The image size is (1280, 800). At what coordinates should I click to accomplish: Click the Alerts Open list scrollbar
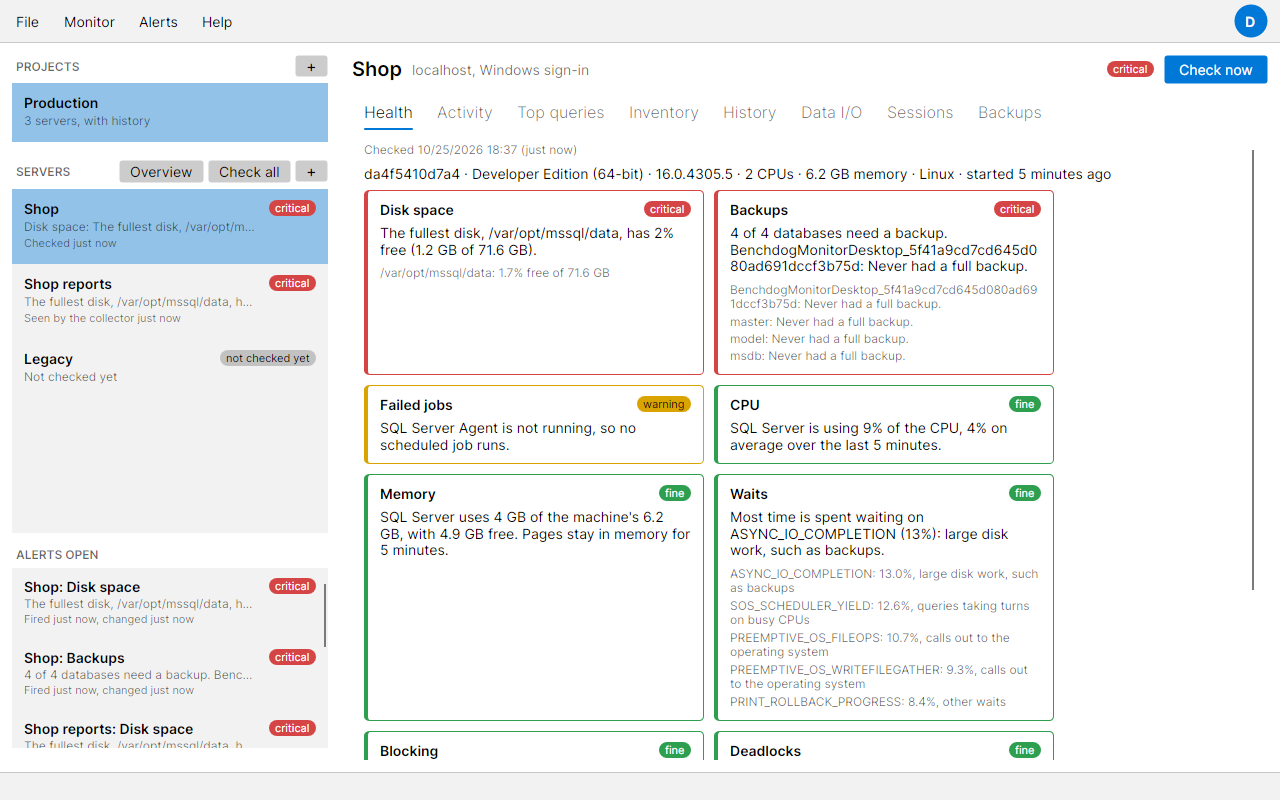325,615
